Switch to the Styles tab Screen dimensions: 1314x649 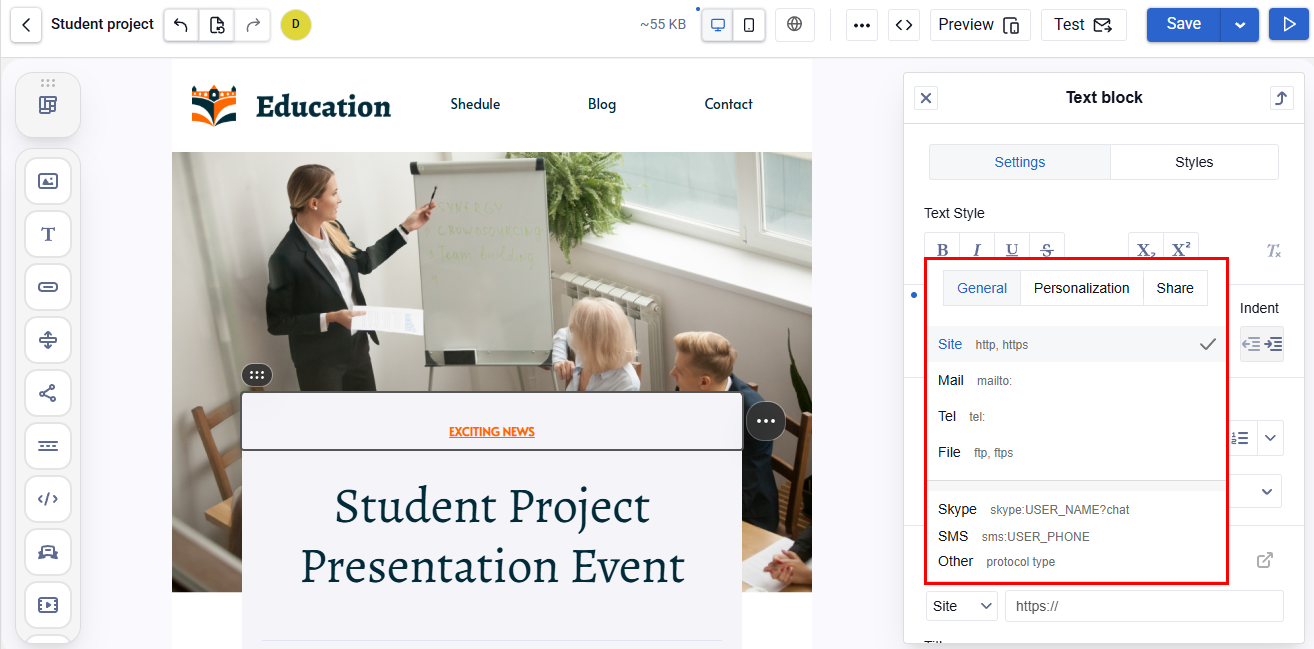click(x=1194, y=162)
